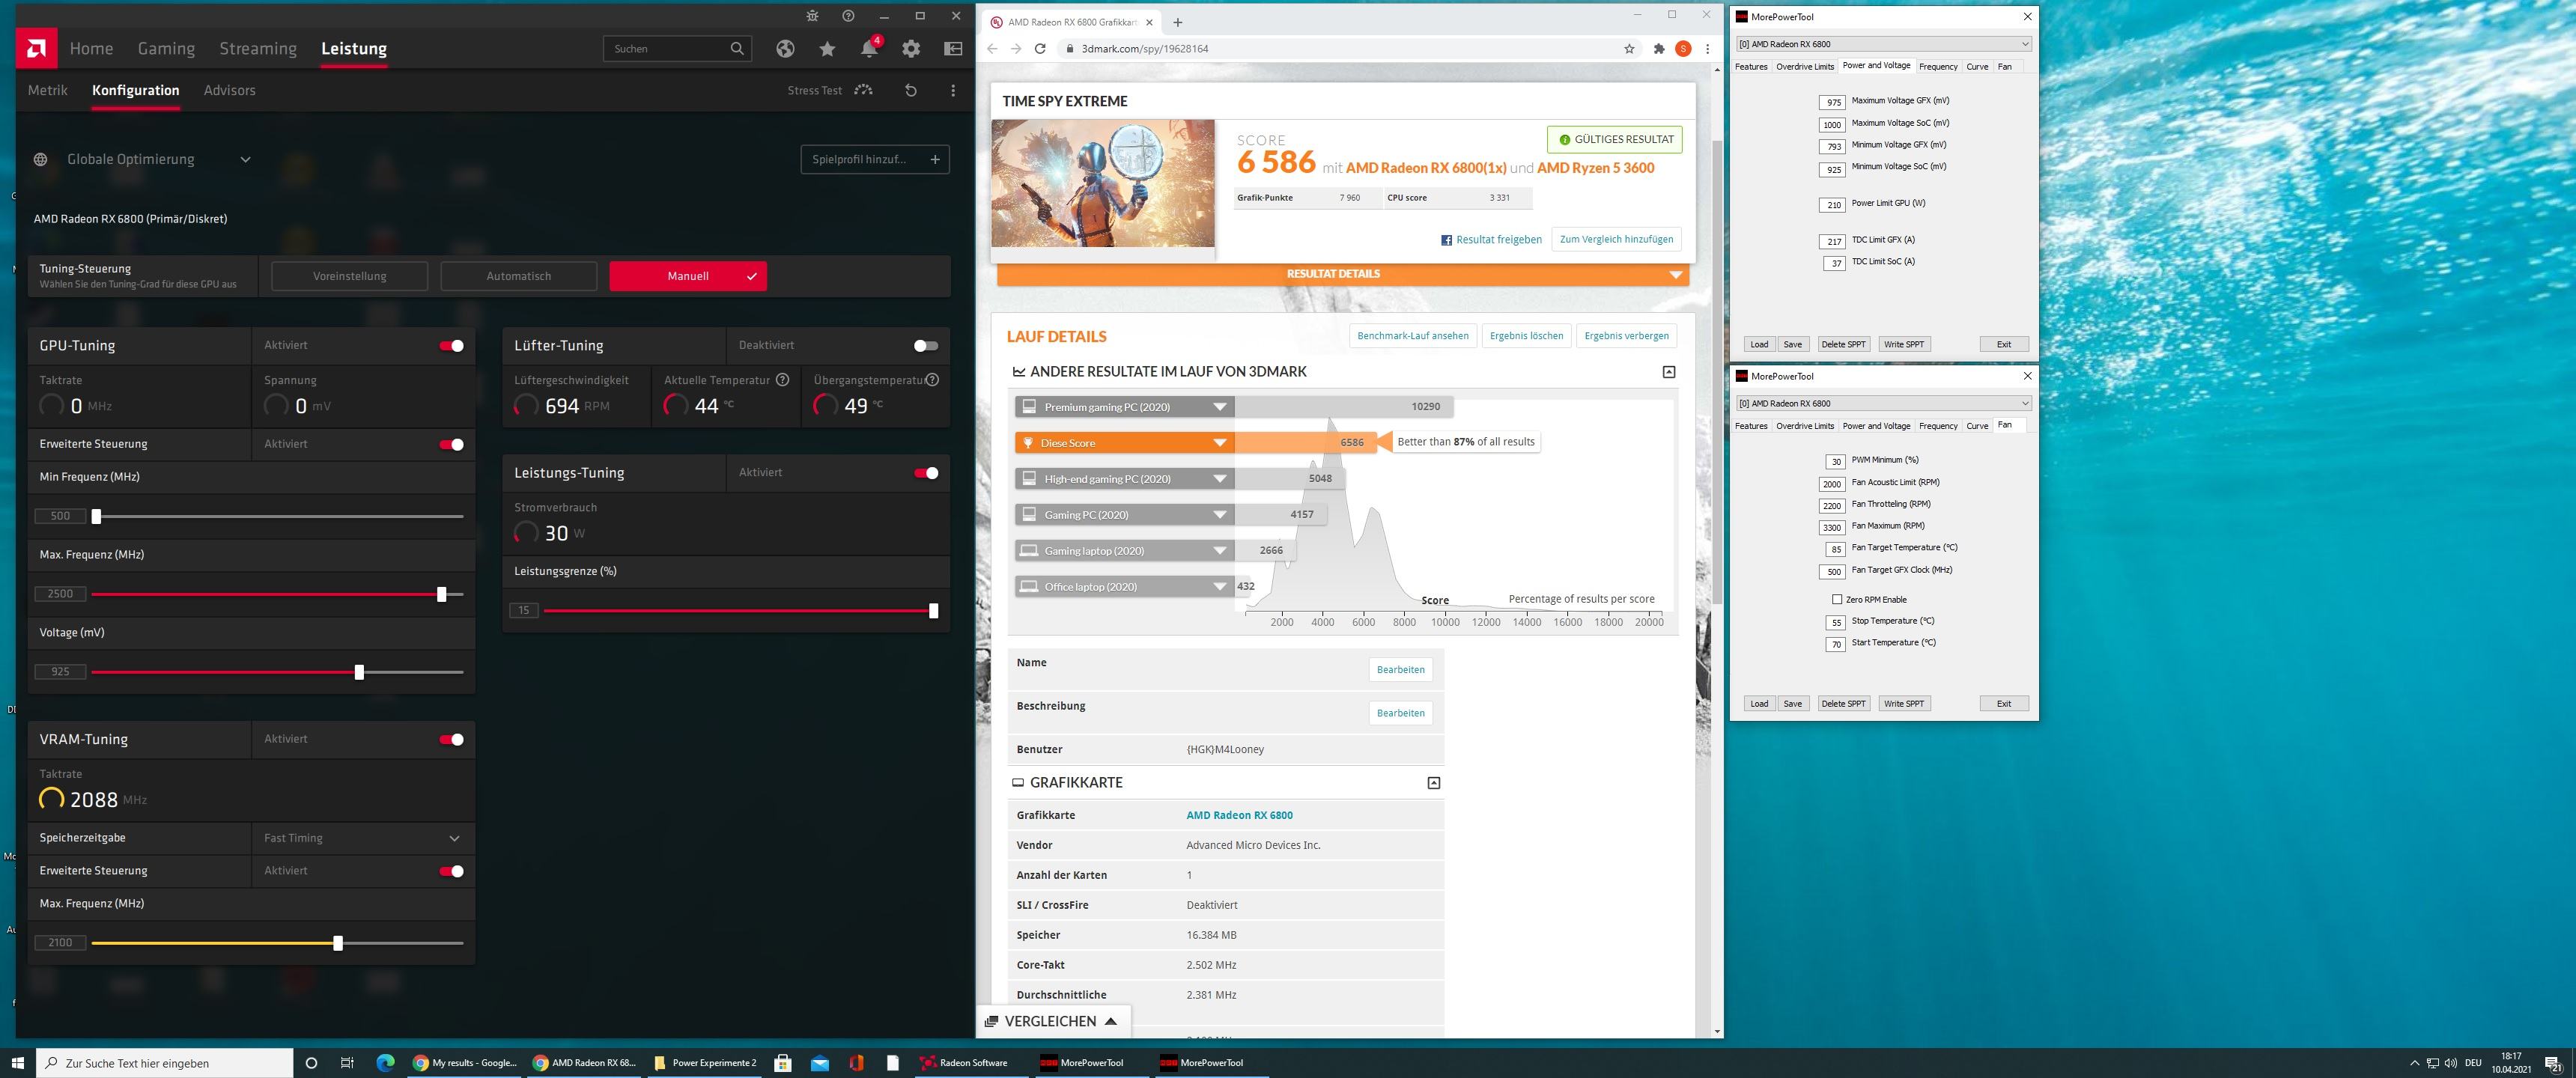Open Curve tab in lower MorePowerTool
The height and width of the screenshot is (1078, 2576).
pyautogui.click(x=1977, y=426)
